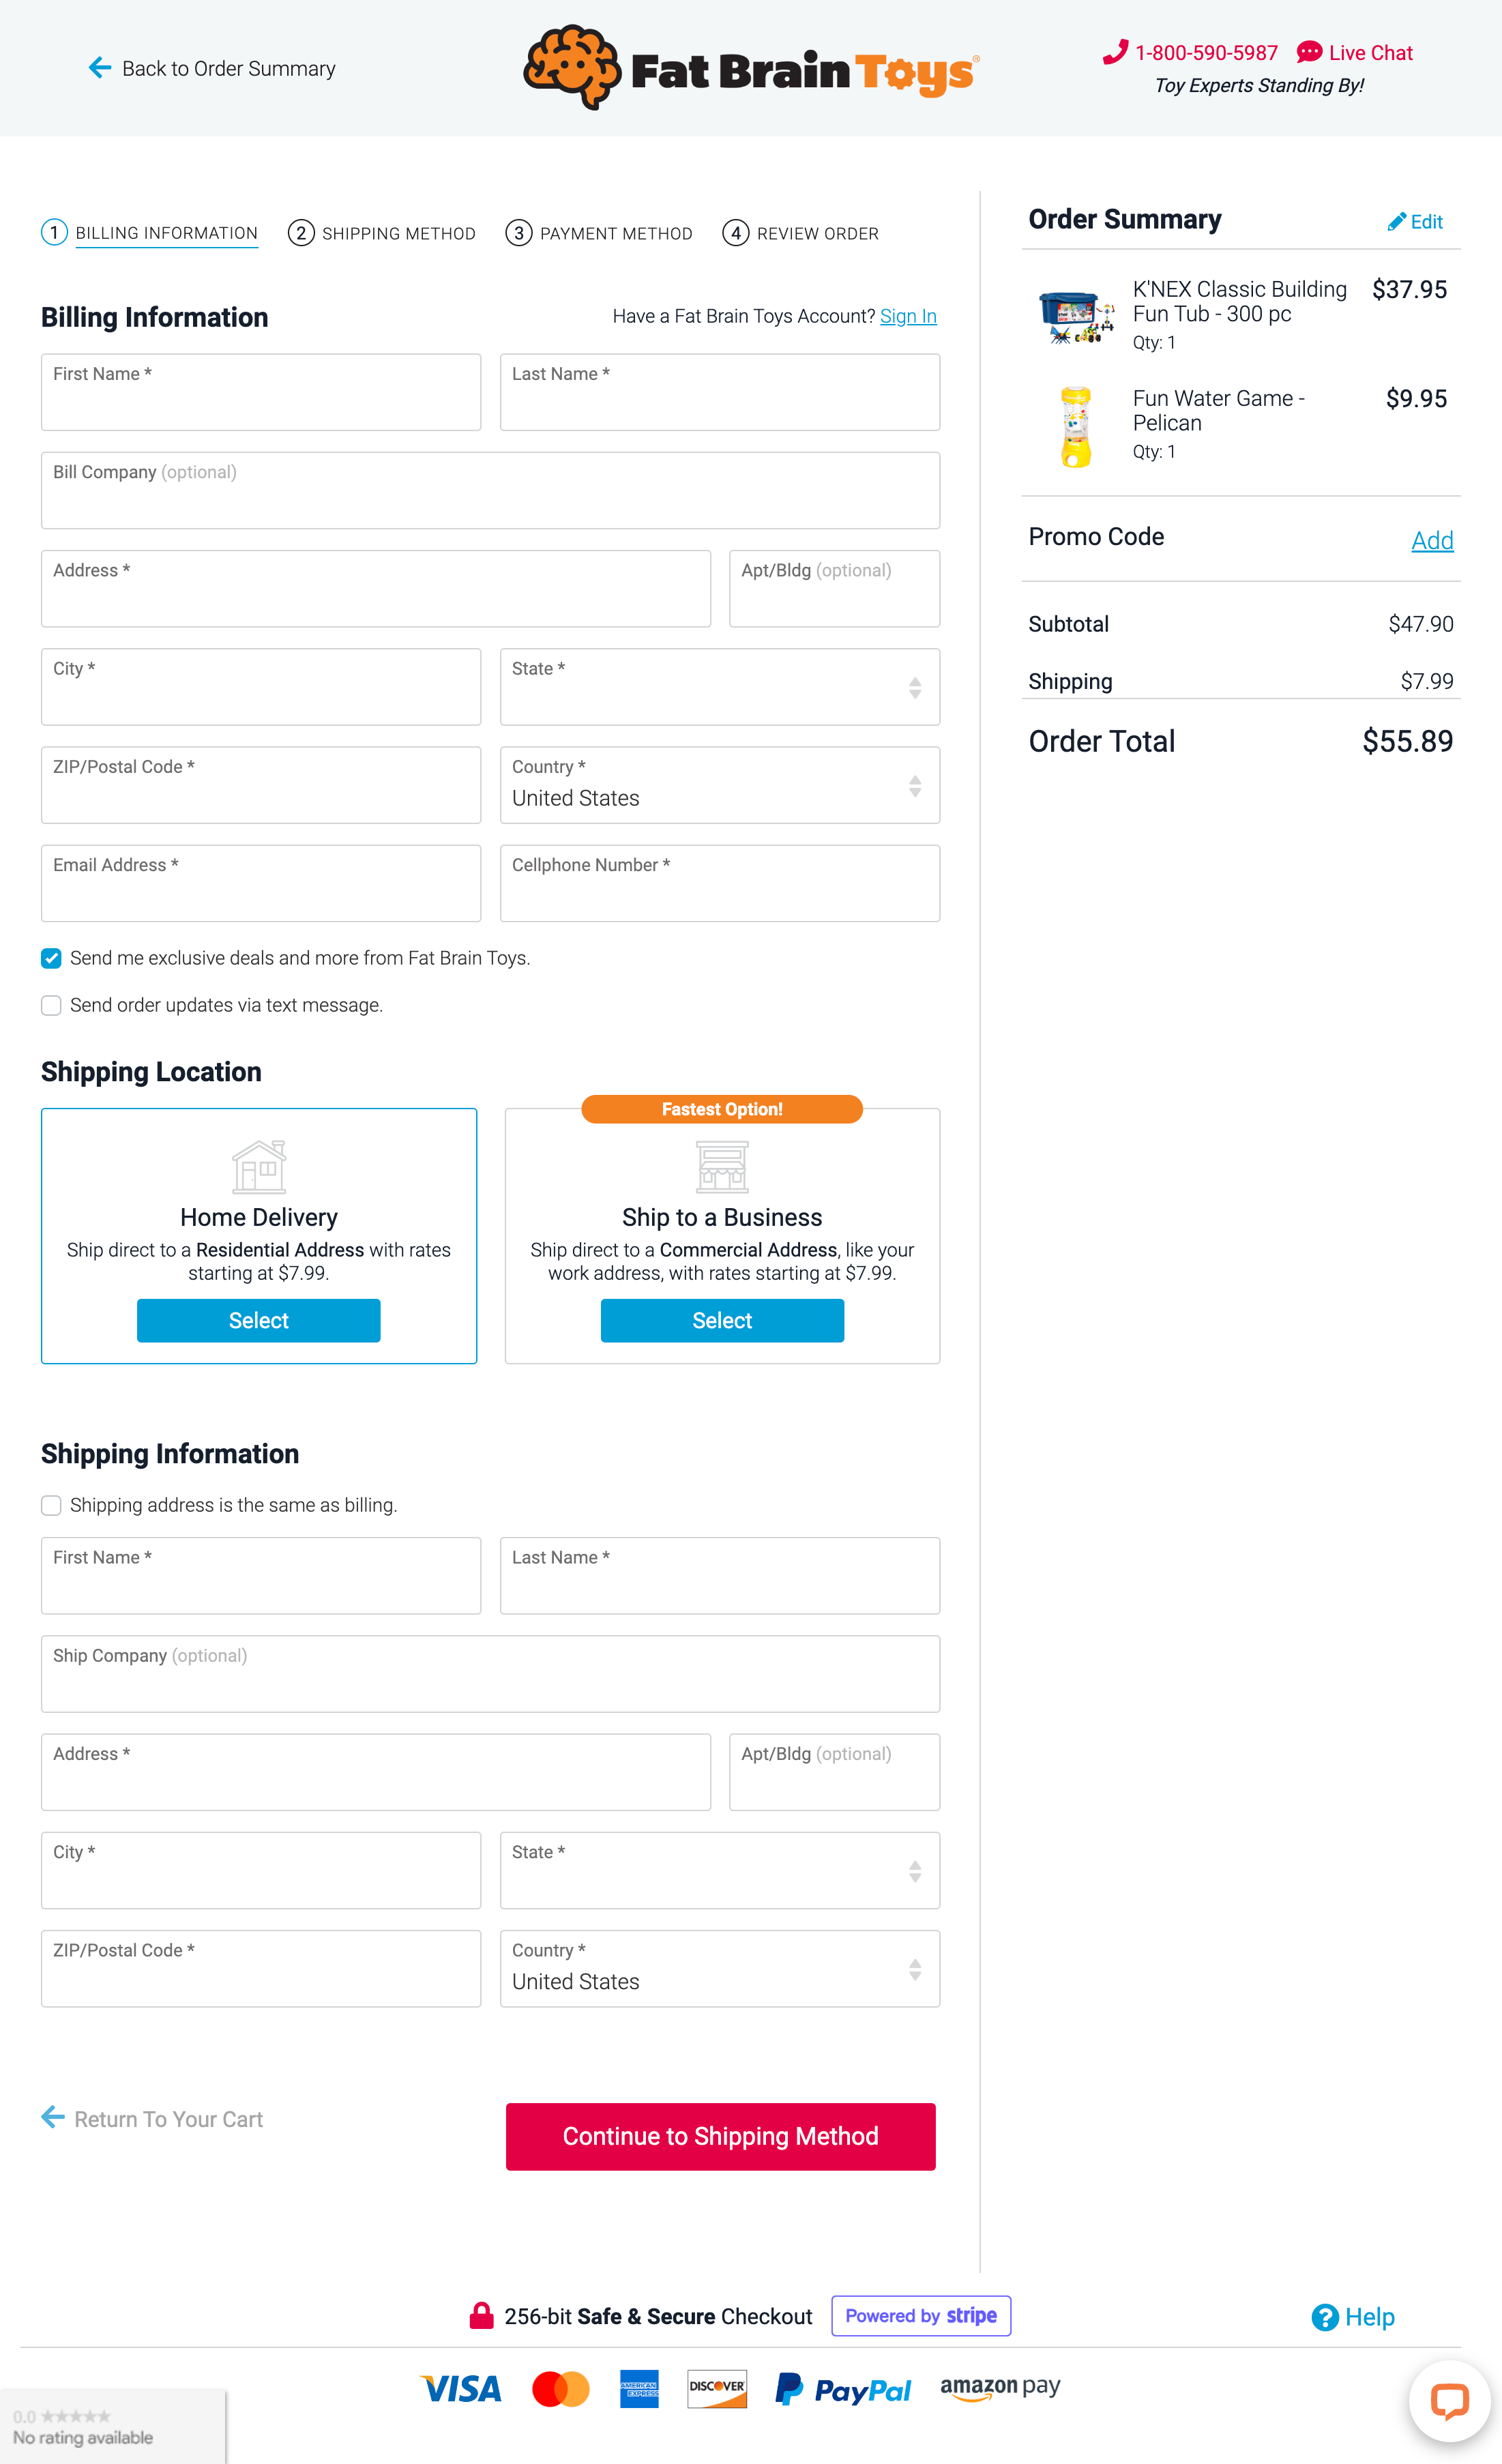Screen dimensions: 1502x2464
Task: Open the billing Country dropdown
Action: (x=719, y=786)
